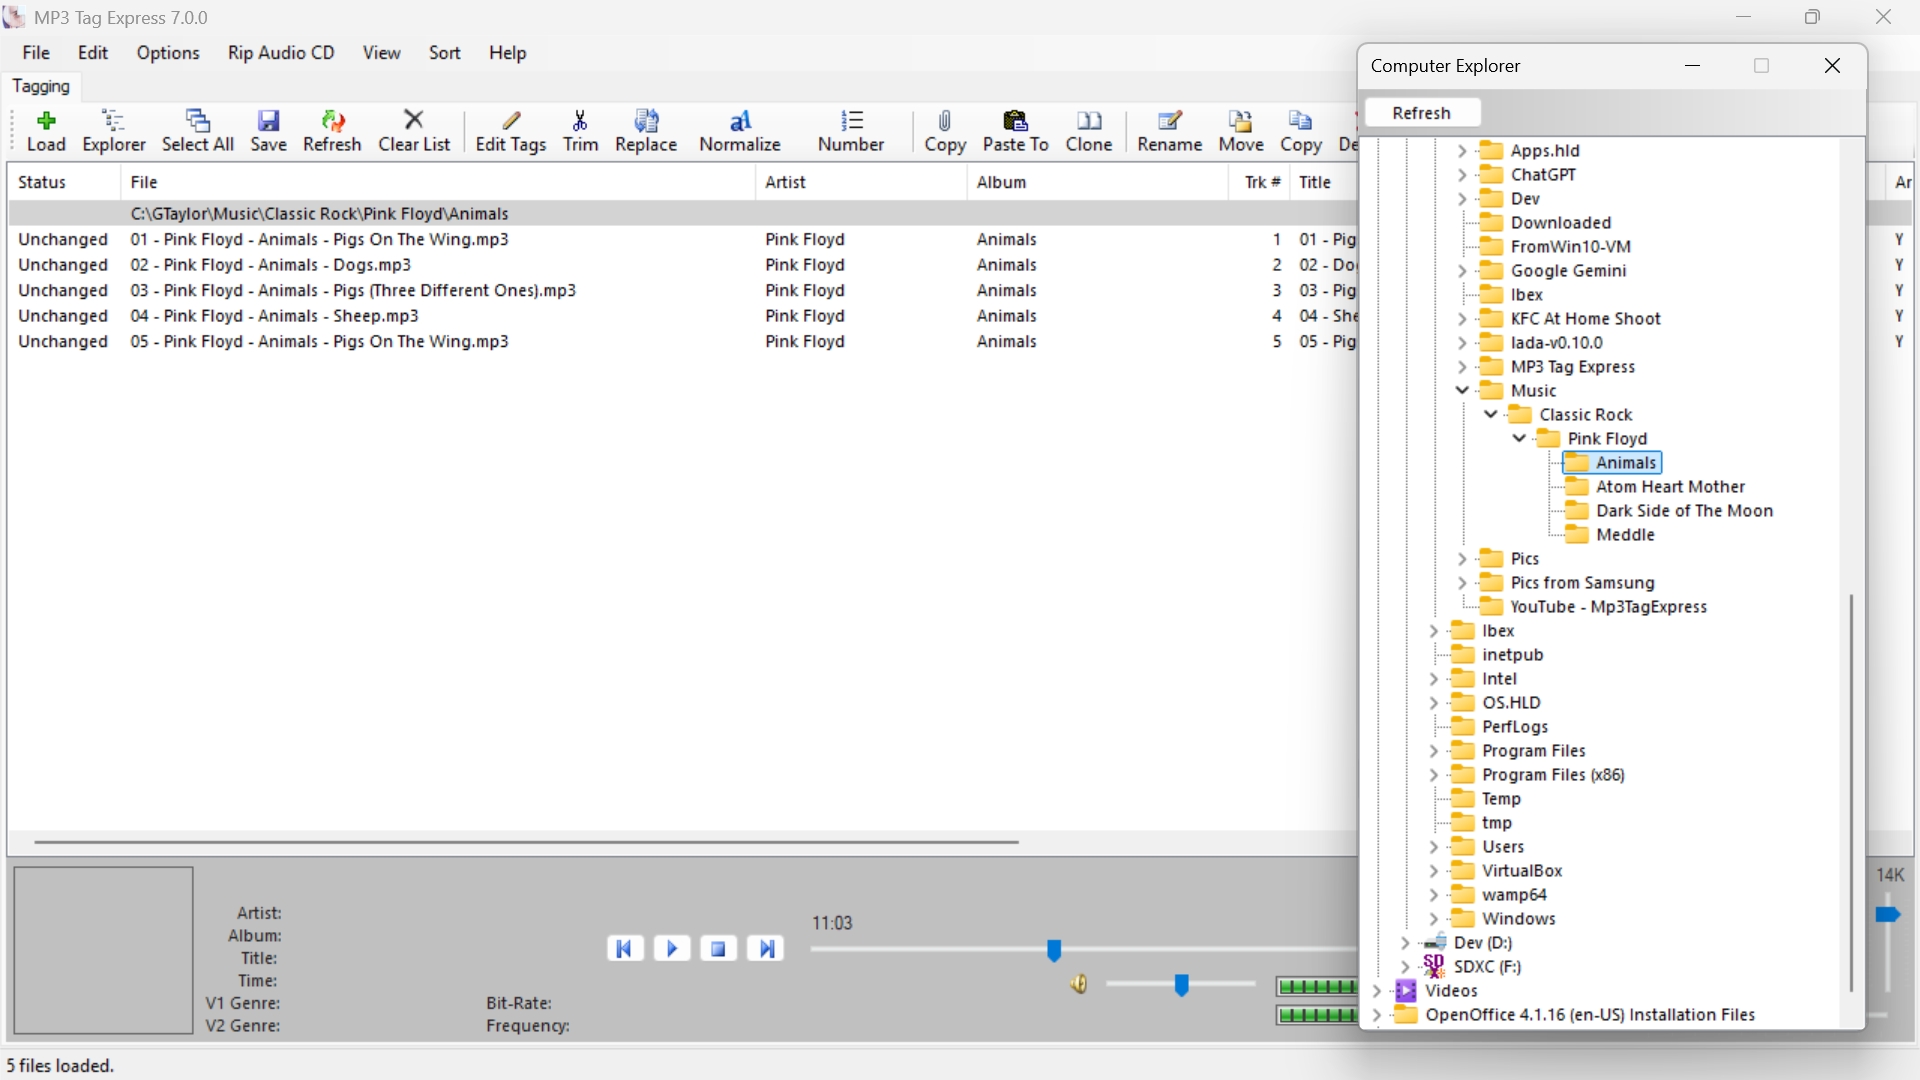Select the Trim scissors tool
The height and width of the screenshot is (1080, 1920).
click(x=580, y=131)
